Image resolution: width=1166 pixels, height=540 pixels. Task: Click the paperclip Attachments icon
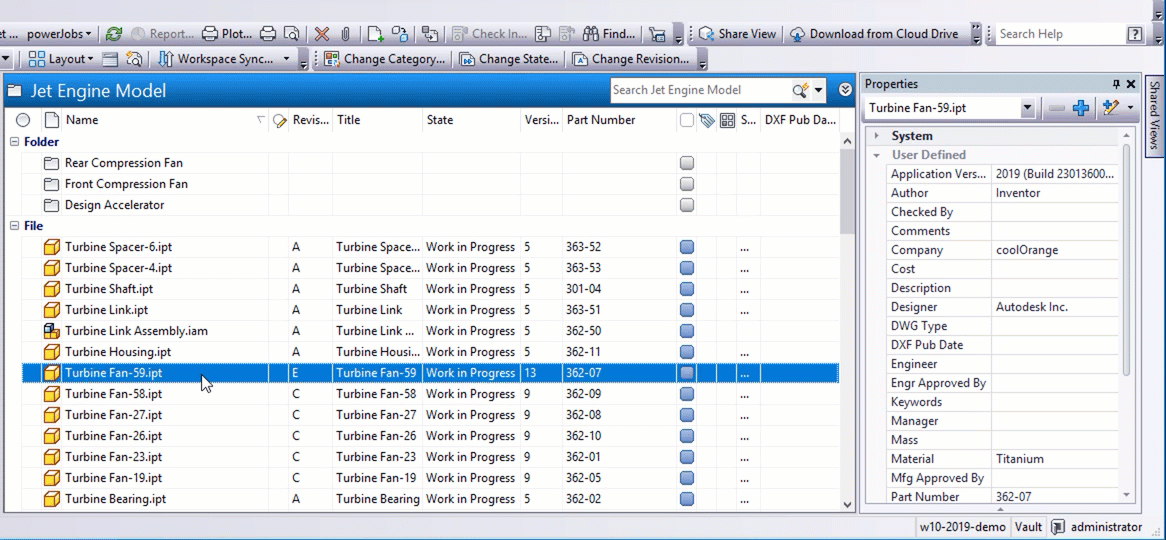click(x=345, y=33)
